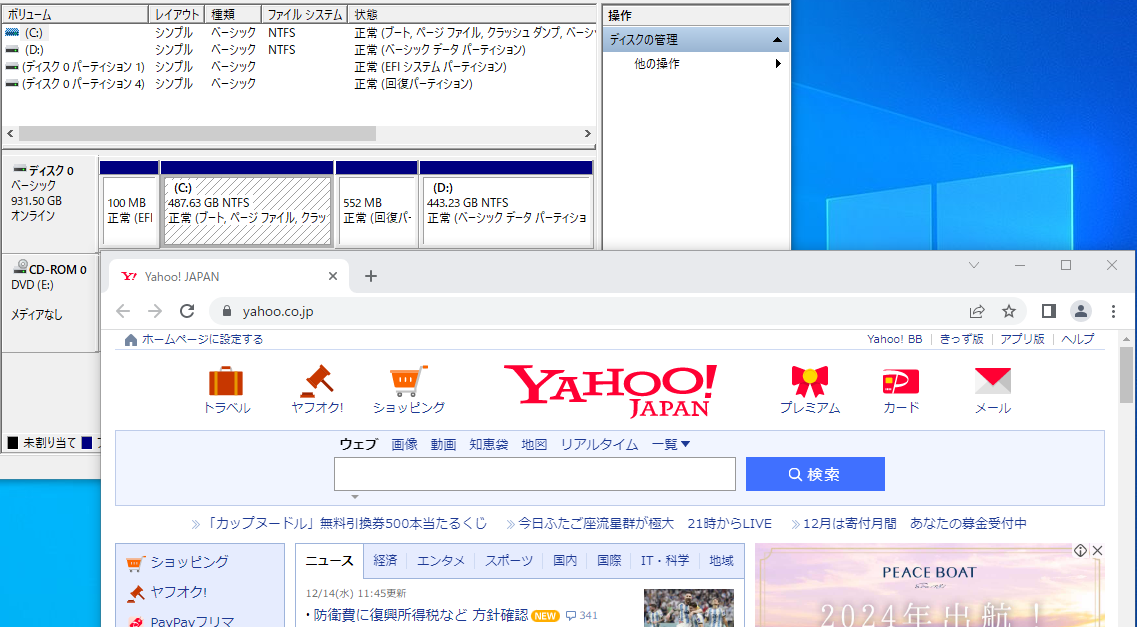Toggle the browser side panel icon
Viewport: 1137px width, 627px height.
[x=1049, y=311]
